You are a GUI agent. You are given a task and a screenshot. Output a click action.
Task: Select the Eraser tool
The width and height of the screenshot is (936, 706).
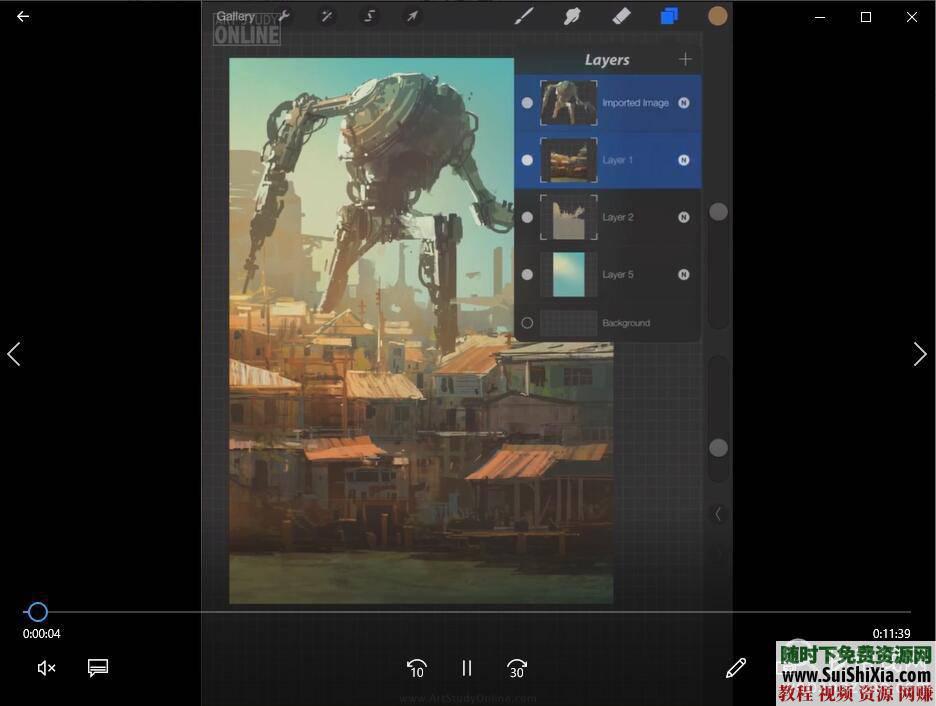(620, 16)
